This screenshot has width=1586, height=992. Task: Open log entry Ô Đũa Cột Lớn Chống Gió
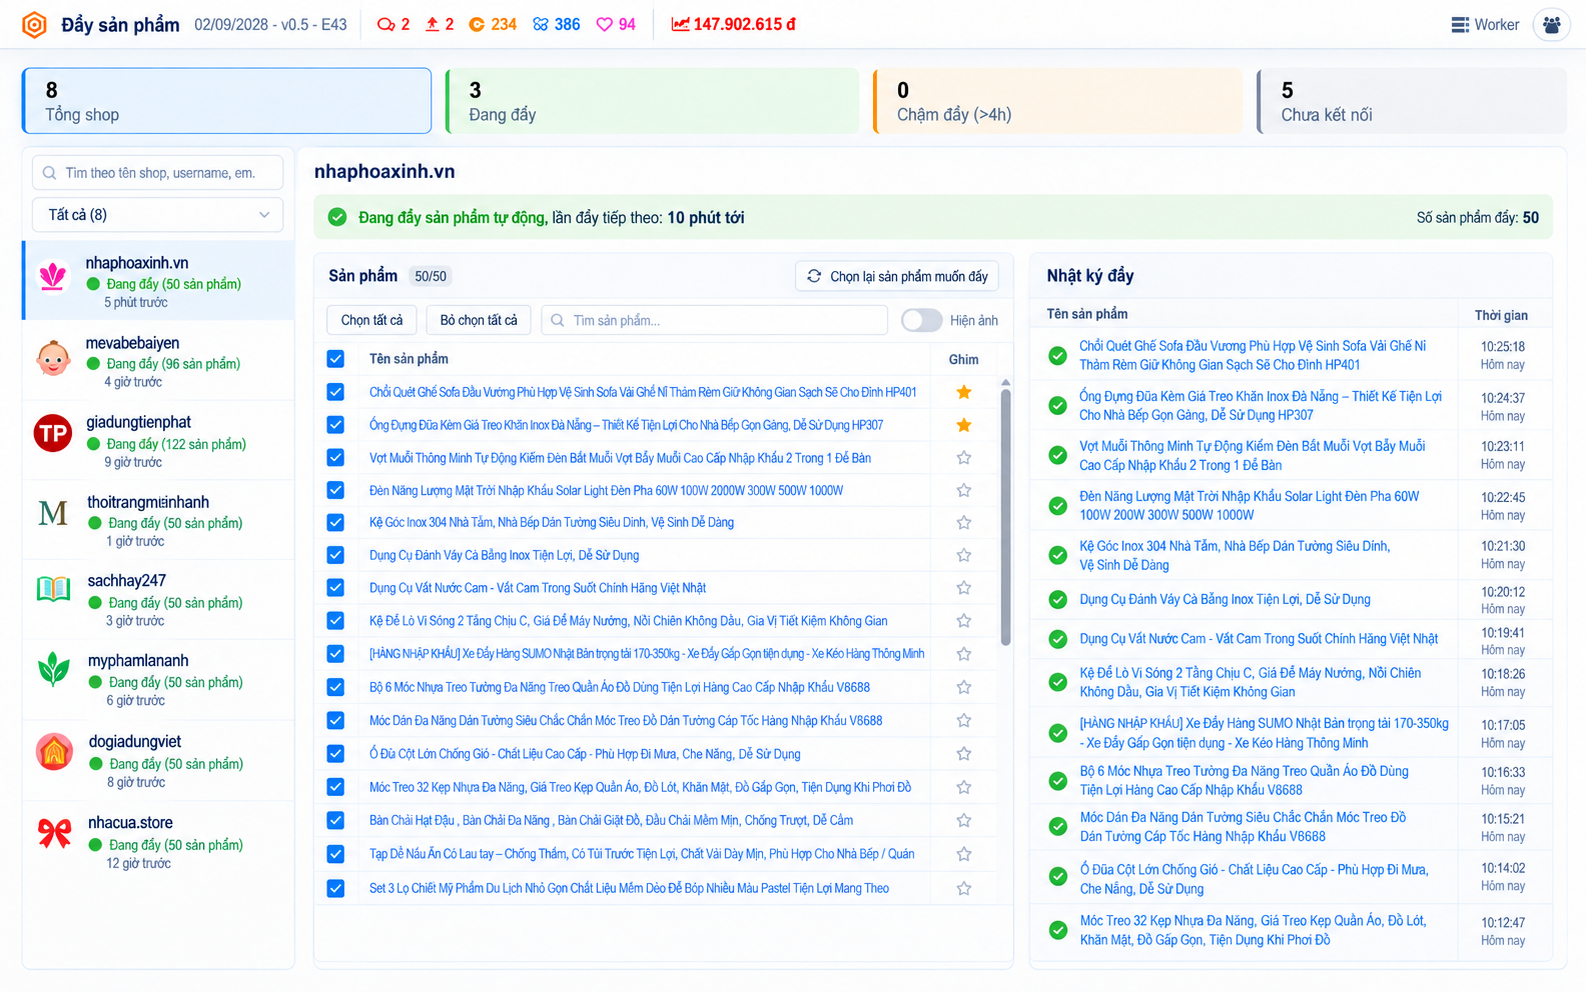(1254, 879)
